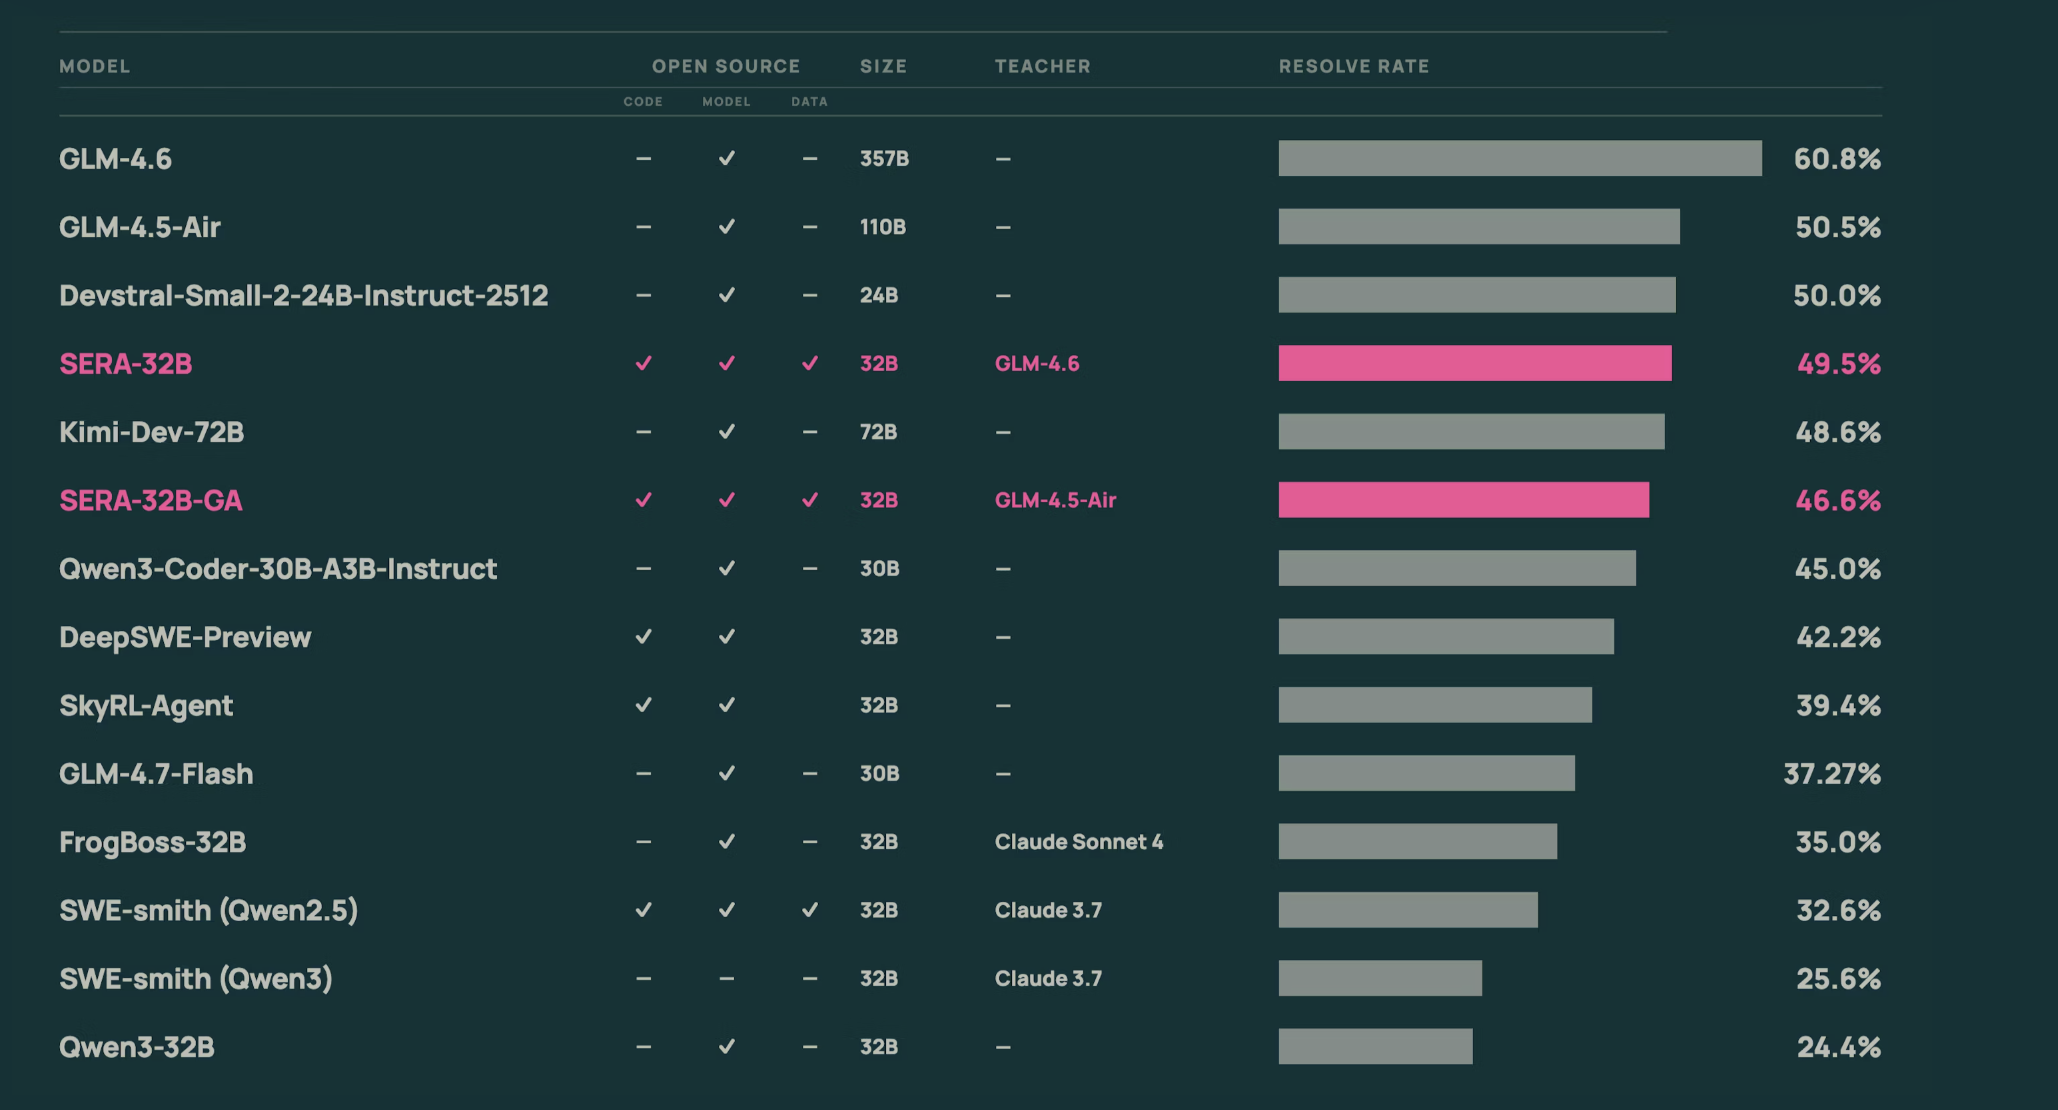Click Qwen3-32B model checkmark icon
The height and width of the screenshot is (1110, 2058).
click(x=726, y=1047)
